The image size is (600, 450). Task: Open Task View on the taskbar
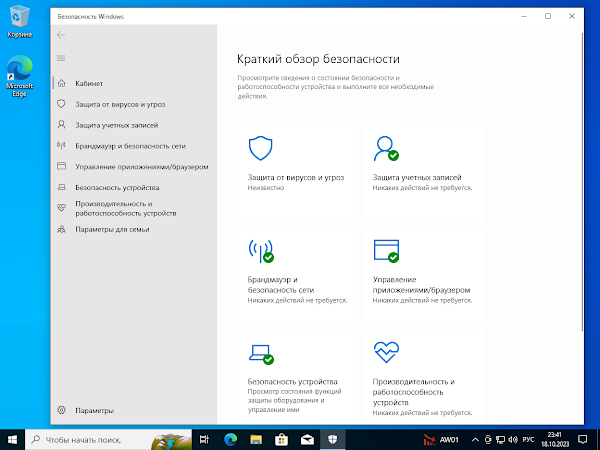point(205,440)
